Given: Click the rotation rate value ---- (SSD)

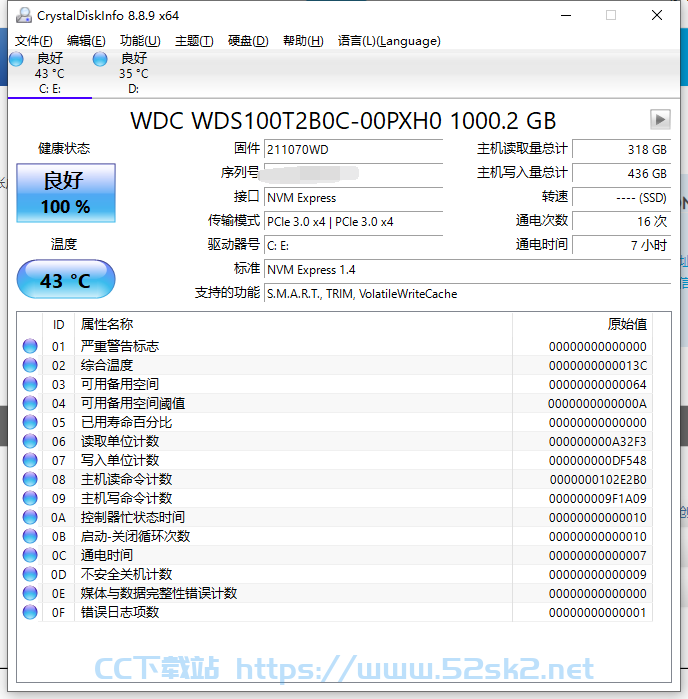Looking at the screenshot, I should click(x=622, y=197).
